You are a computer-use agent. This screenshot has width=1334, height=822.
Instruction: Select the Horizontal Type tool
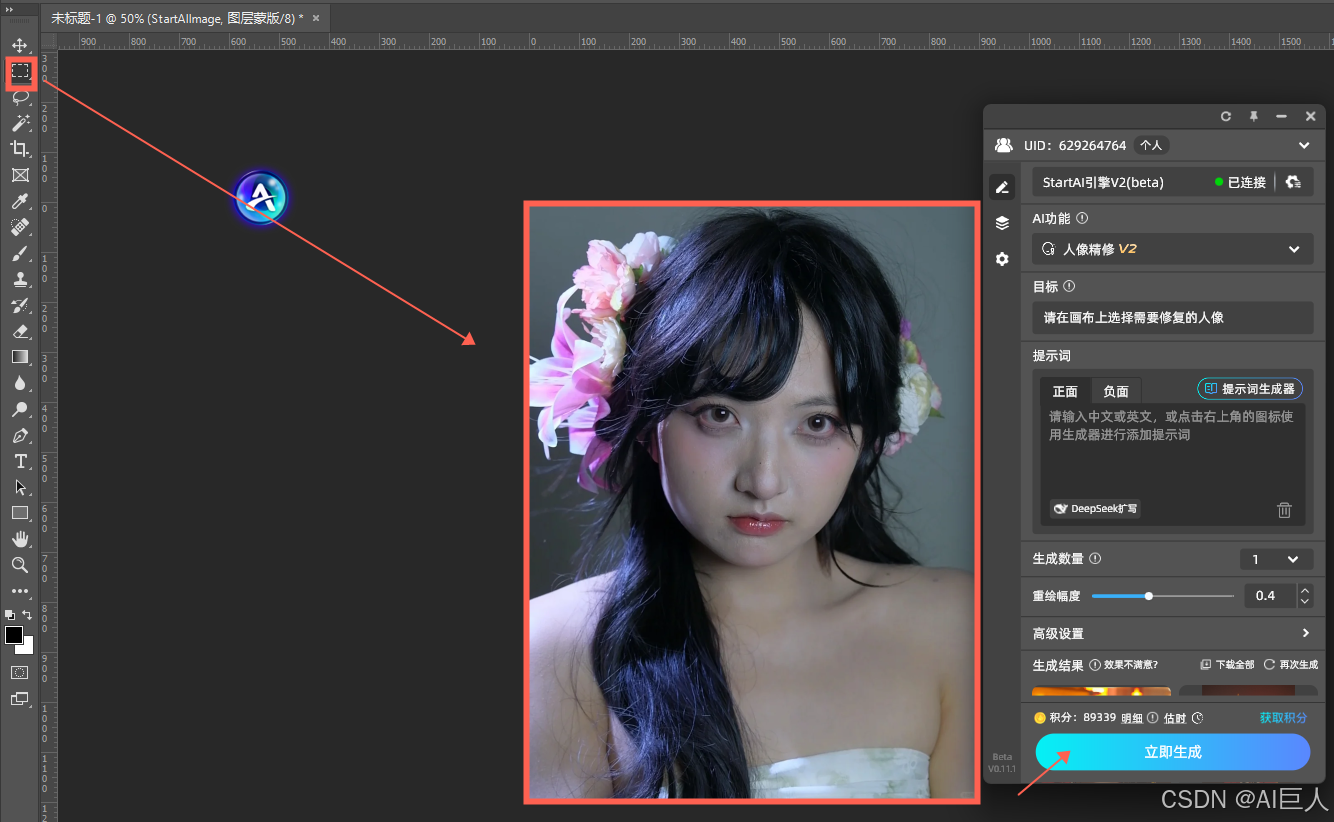click(20, 461)
